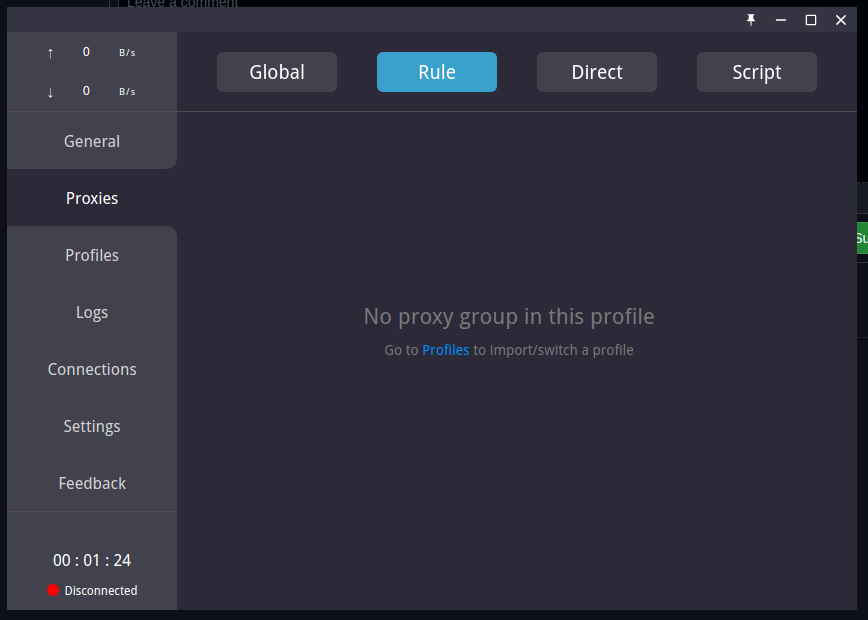Open the Profiles page from the sidebar
This screenshot has width=868, height=620.
click(x=91, y=255)
